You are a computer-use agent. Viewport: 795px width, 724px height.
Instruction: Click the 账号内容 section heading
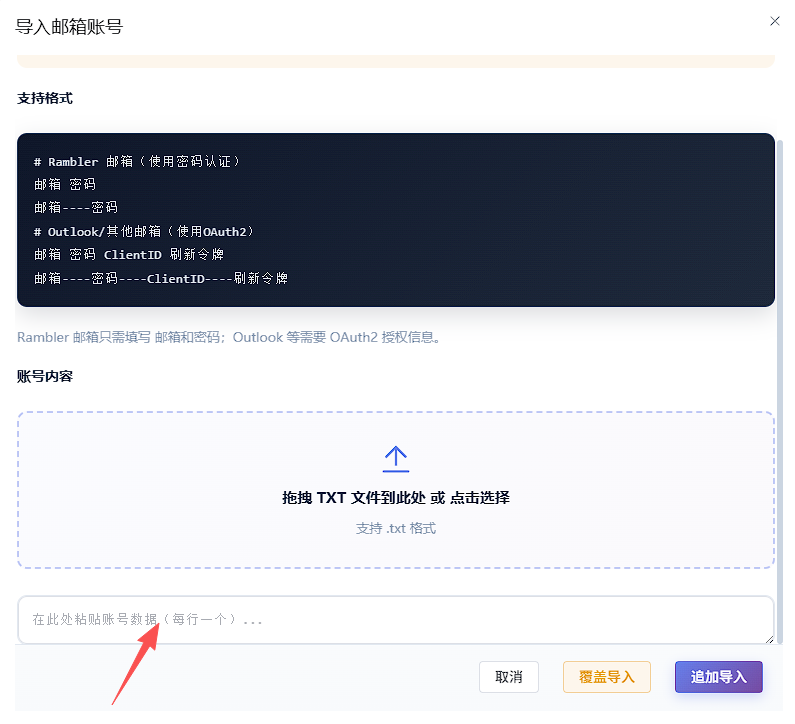[x=45, y=376]
